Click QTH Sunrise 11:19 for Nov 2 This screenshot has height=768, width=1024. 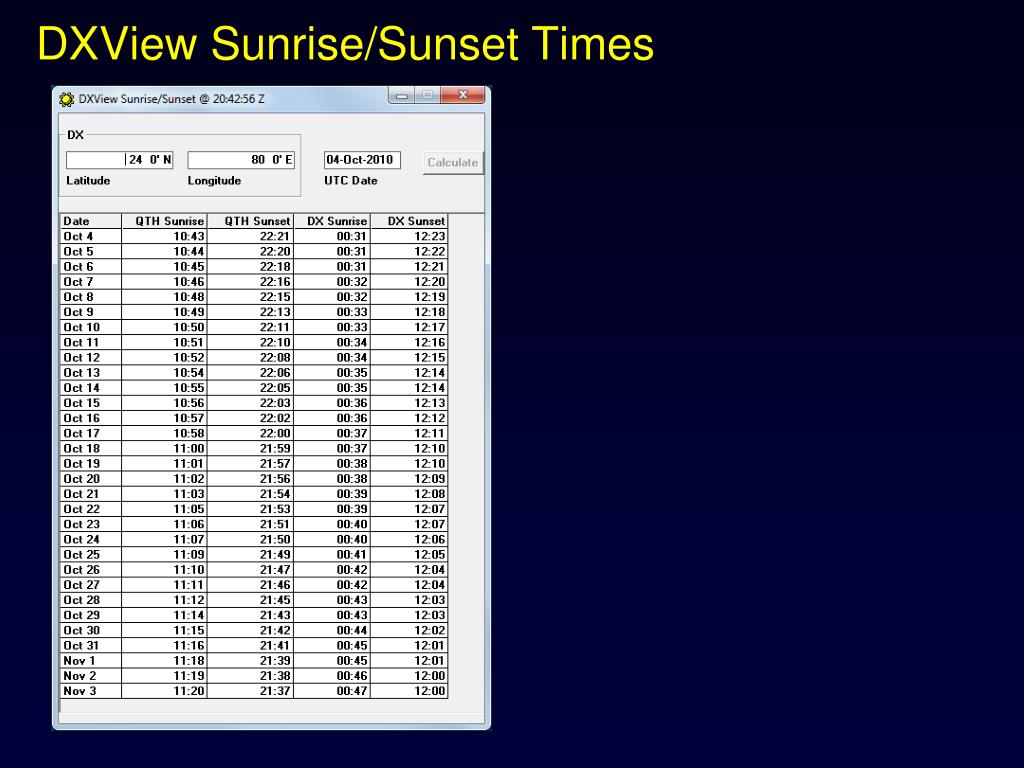[x=165, y=676]
